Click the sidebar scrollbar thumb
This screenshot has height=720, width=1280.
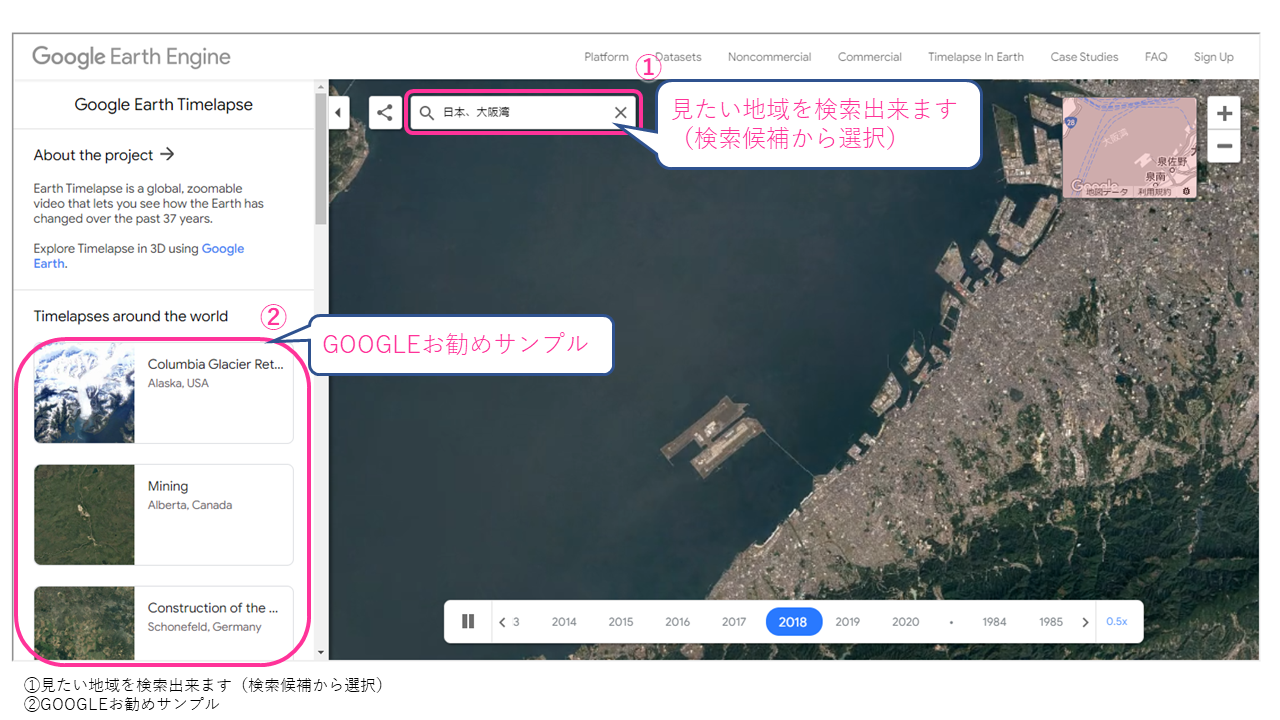(321, 159)
